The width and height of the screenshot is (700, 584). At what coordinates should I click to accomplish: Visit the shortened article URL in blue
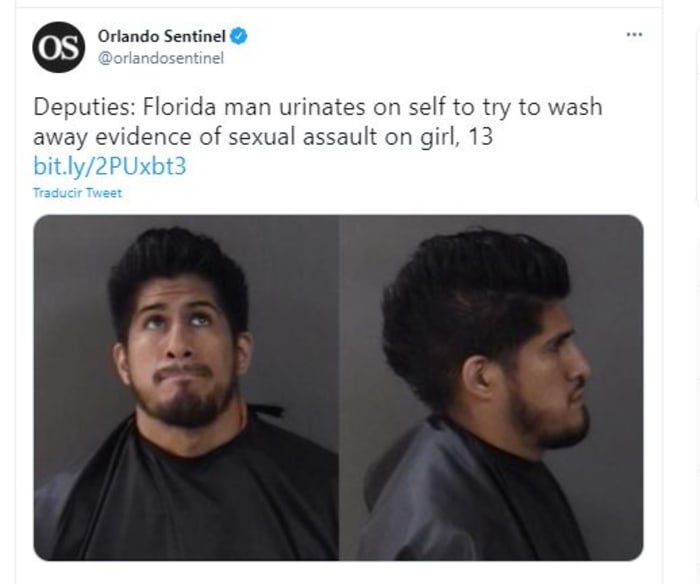coord(110,166)
